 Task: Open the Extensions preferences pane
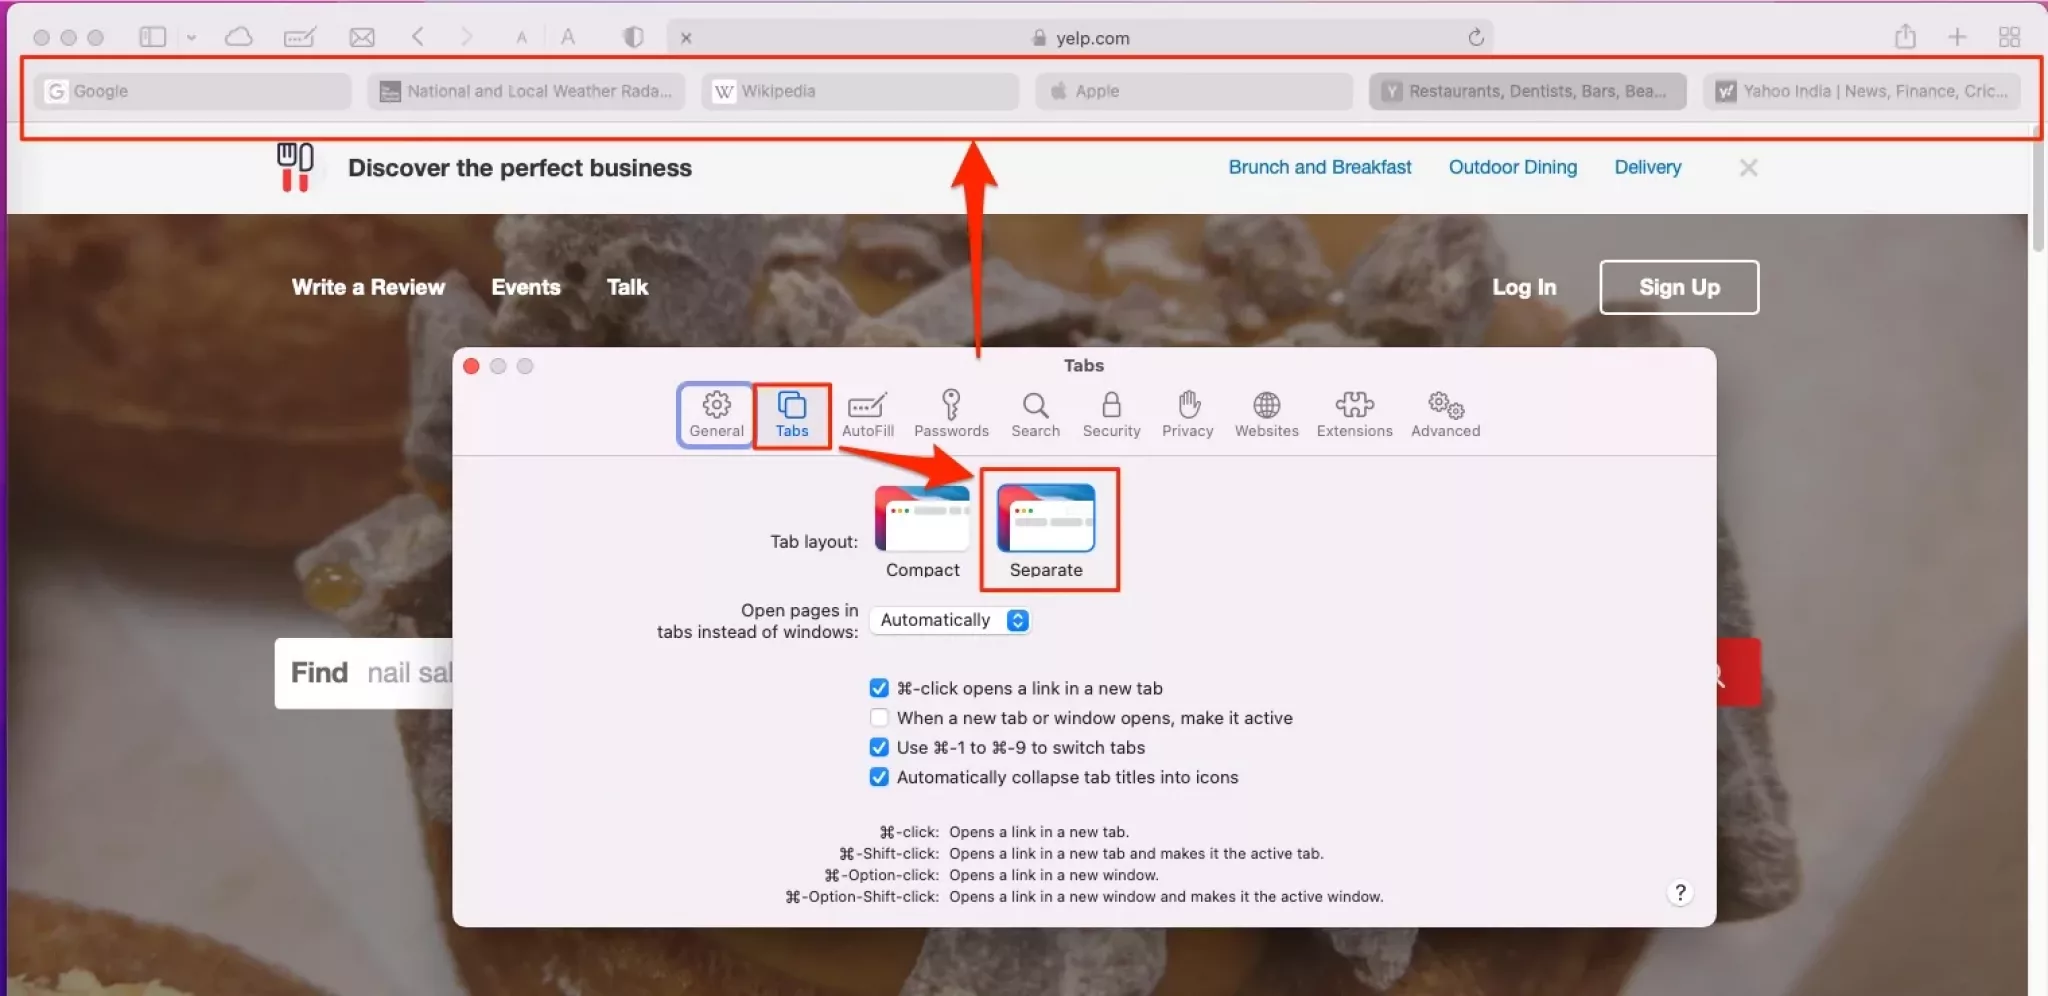tap(1354, 413)
